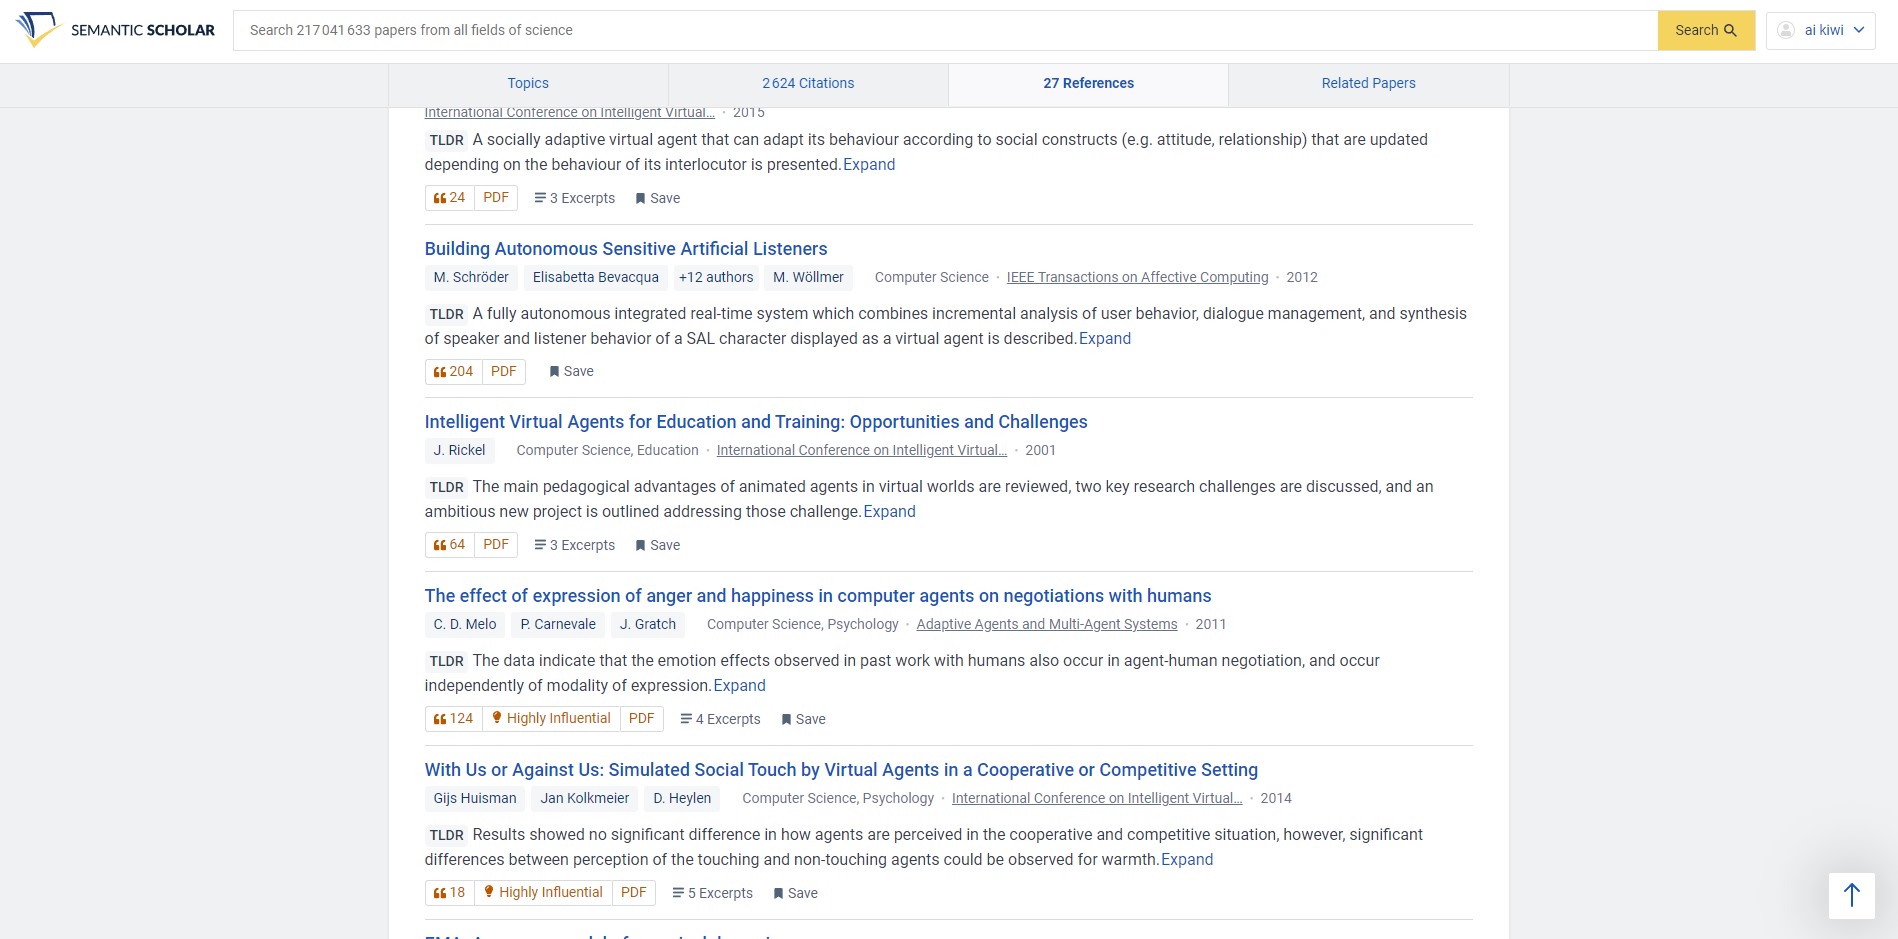Open author P. Carnevale
This screenshot has width=1898, height=939.
(558, 624)
